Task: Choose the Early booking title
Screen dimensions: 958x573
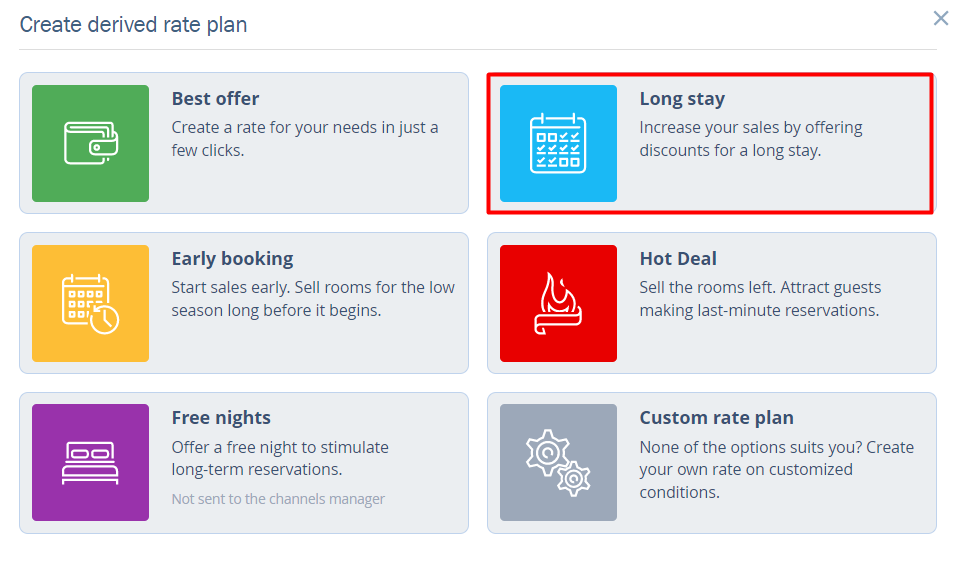Action: tap(232, 258)
